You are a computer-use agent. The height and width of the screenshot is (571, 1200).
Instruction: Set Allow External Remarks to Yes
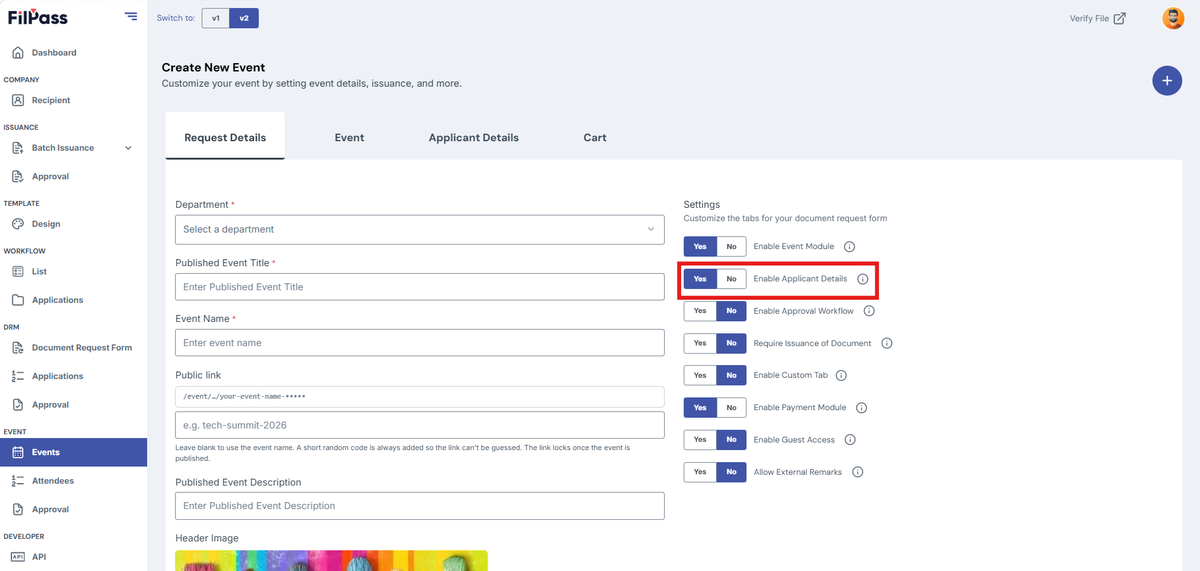tap(700, 472)
